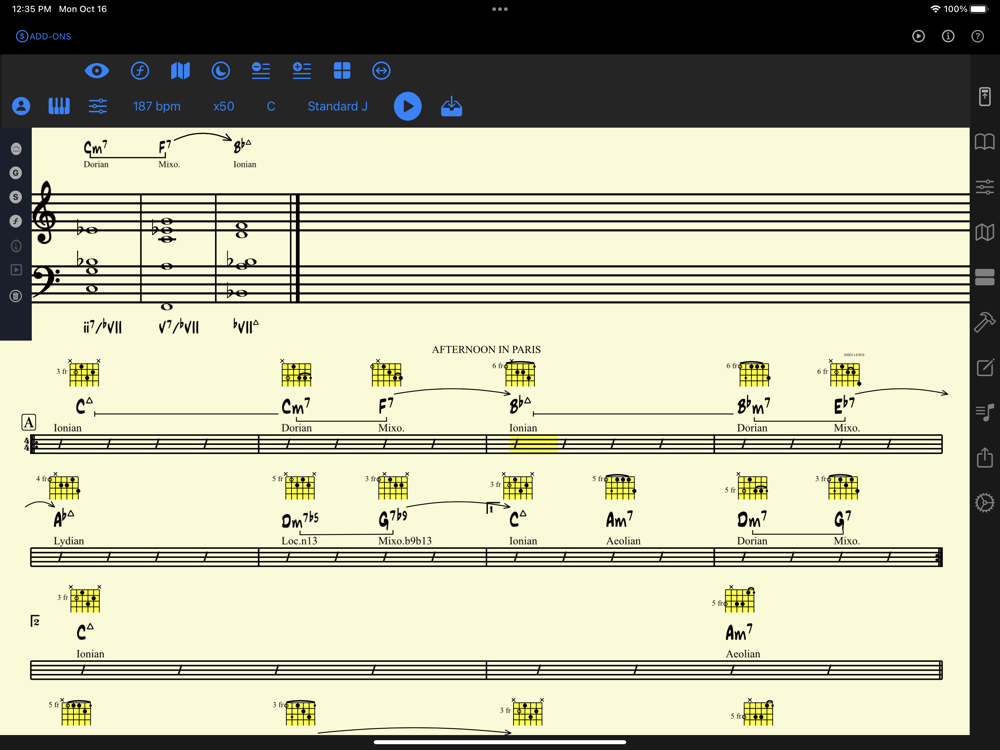Open the Standard J style selector
Screen dimensions: 1000x750
pos(337,107)
